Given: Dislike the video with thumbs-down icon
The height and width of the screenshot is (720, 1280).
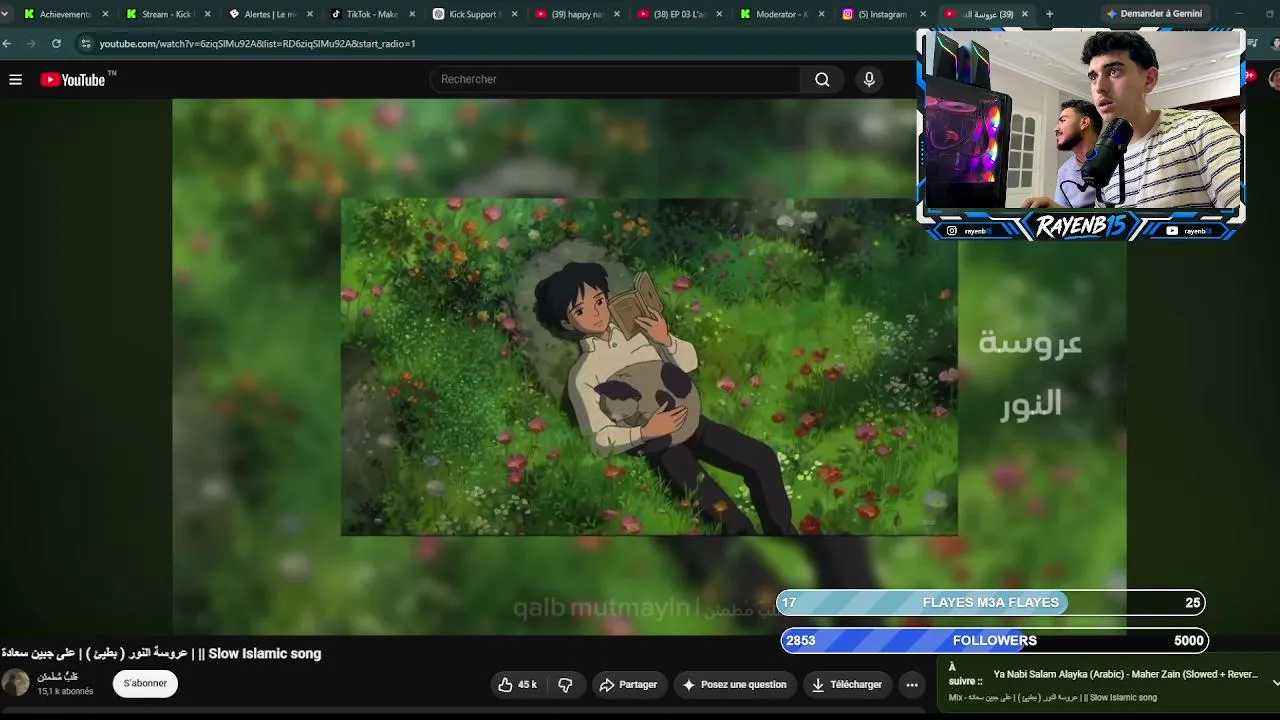Looking at the screenshot, I should 566,685.
